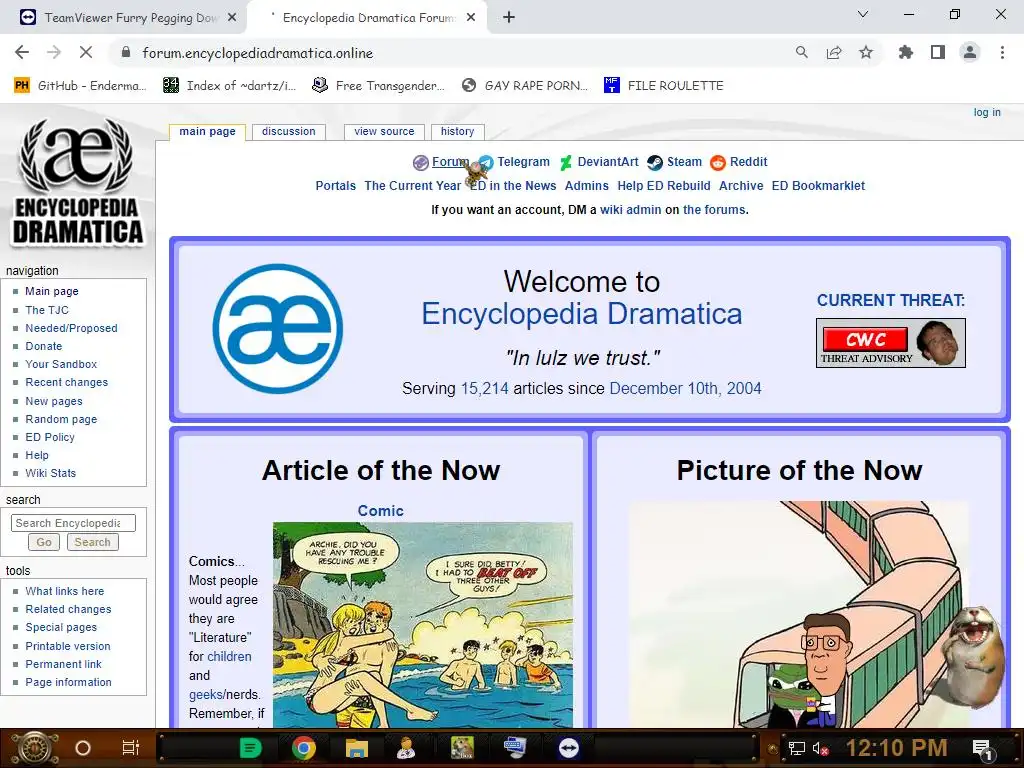
Task: Stop loading the page
Action: pyautogui.click(x=86, y=52)
